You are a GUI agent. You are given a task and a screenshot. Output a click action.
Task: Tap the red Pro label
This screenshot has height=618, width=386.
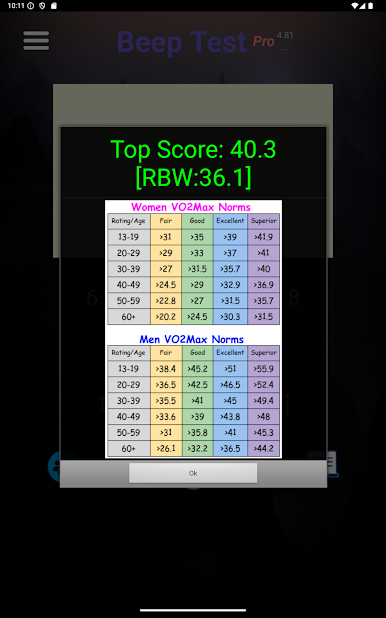(263, 41)
